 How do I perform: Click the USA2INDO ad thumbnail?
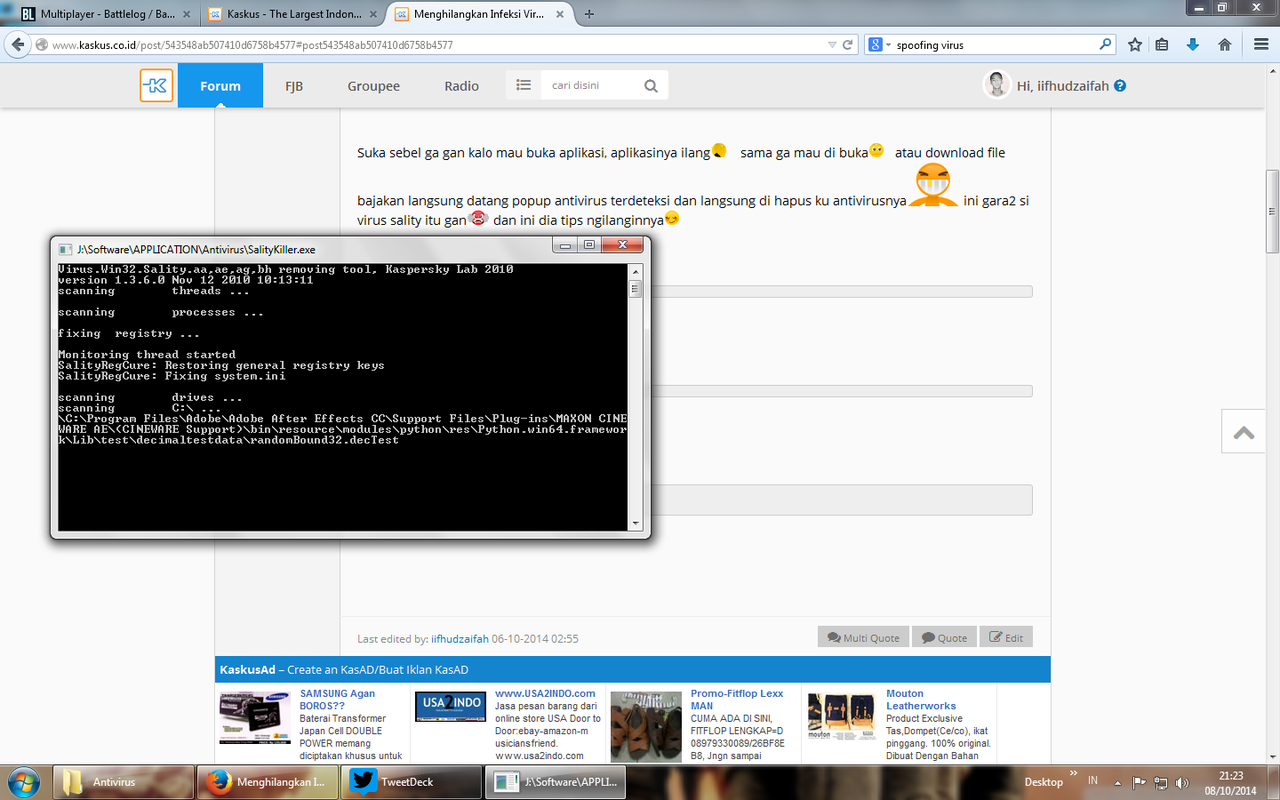coord(450,707)
